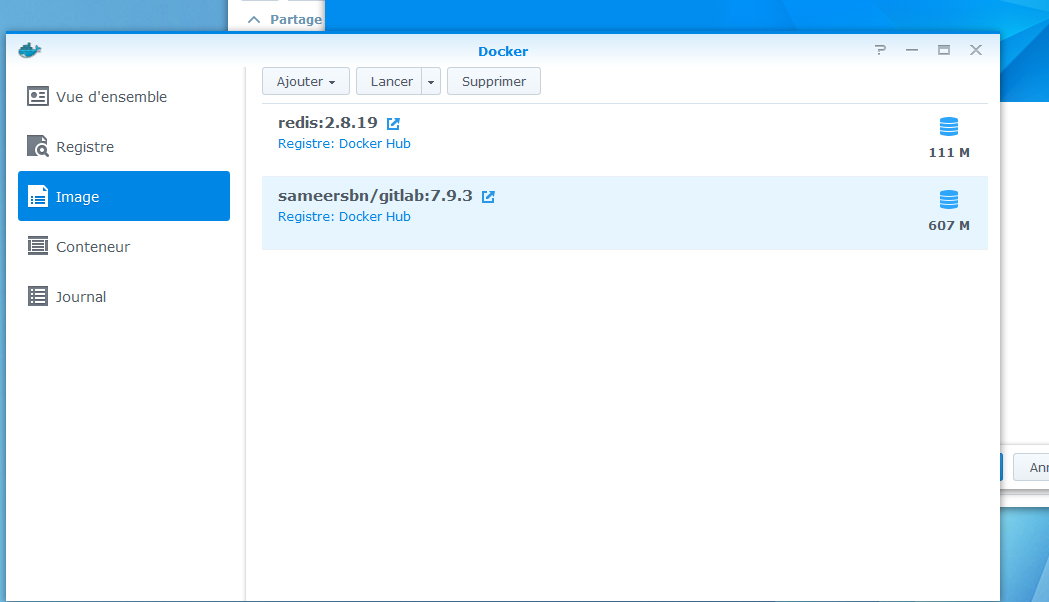The image size is (1049, 602).
Task: Switch to the Registre section
Action: point(124,146)
